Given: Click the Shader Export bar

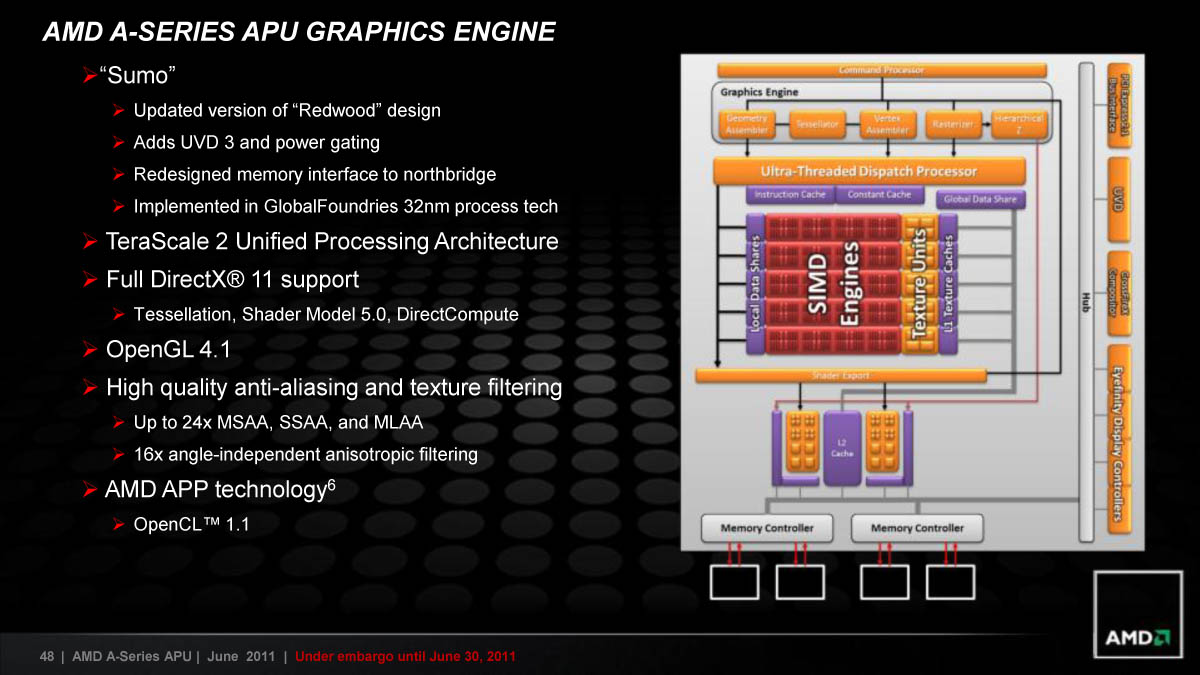Looking at the screenshot, I should click(840, 376).
